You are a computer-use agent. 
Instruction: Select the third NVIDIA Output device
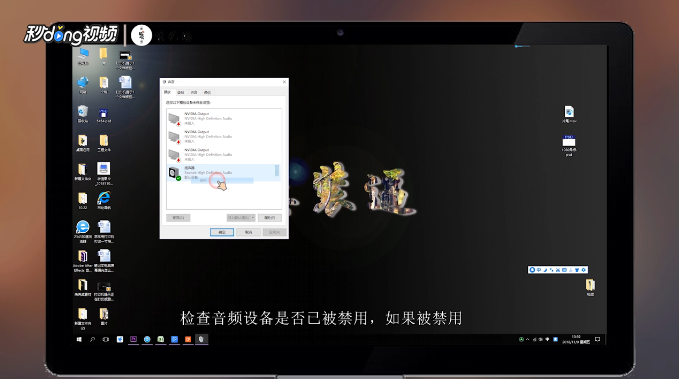click(x=224, y=155)
